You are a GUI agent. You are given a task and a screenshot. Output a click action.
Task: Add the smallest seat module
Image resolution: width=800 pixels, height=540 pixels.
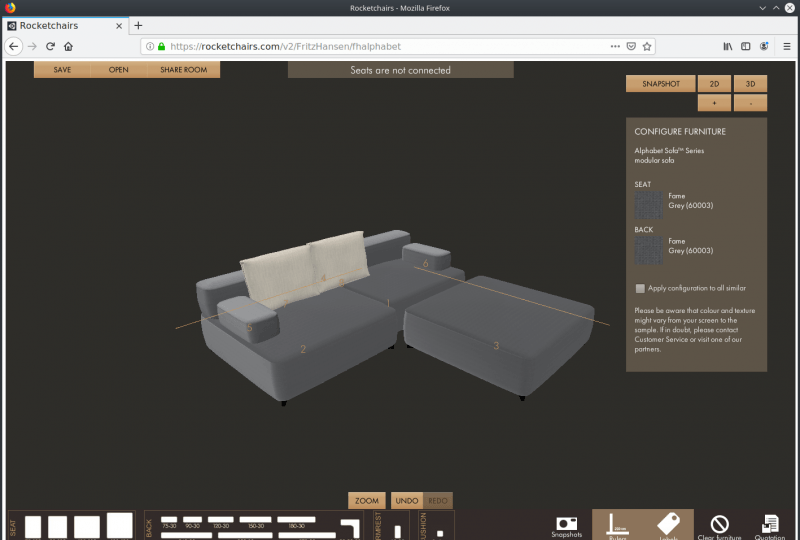[33, 527]
